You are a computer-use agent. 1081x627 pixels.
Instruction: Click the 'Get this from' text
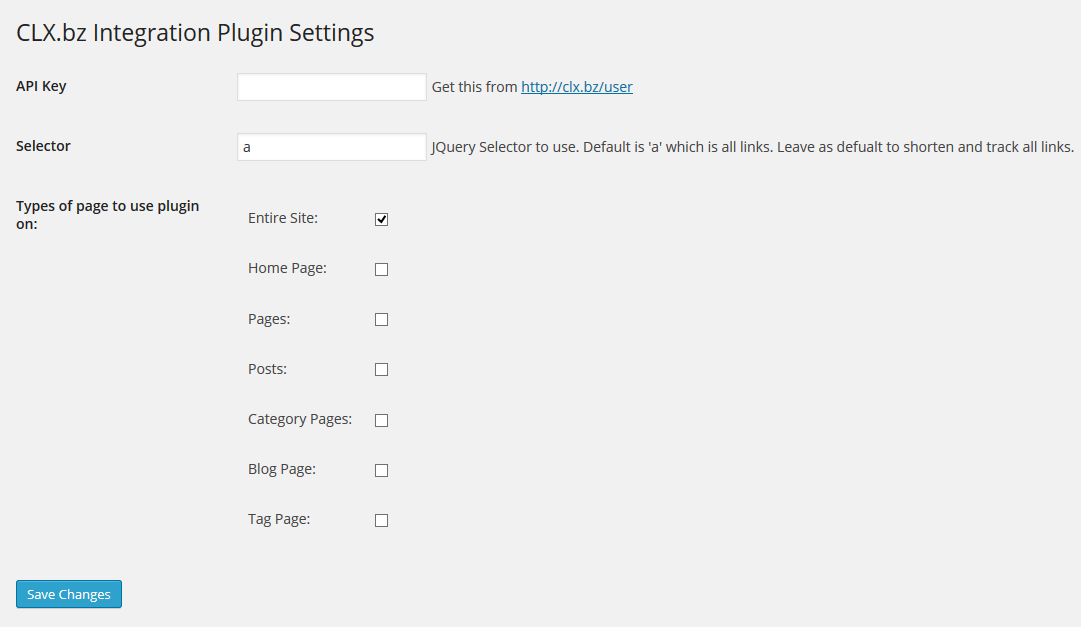[x=474, y=87]
